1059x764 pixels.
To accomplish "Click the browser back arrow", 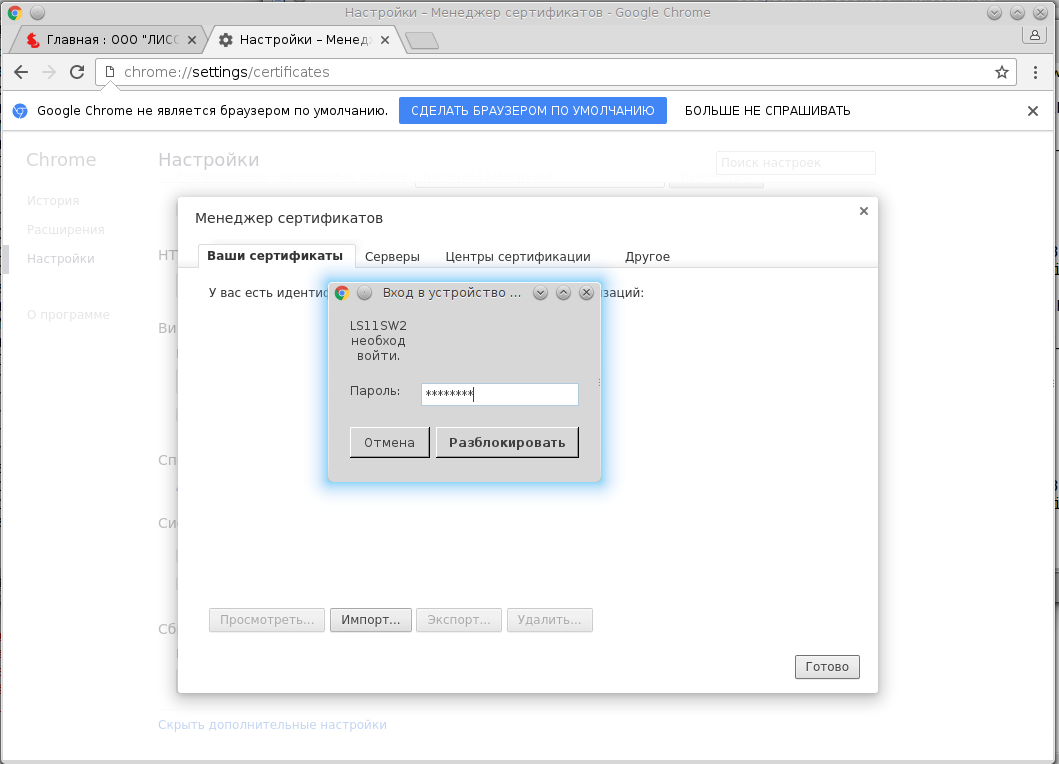I will [x=21, y=72].
